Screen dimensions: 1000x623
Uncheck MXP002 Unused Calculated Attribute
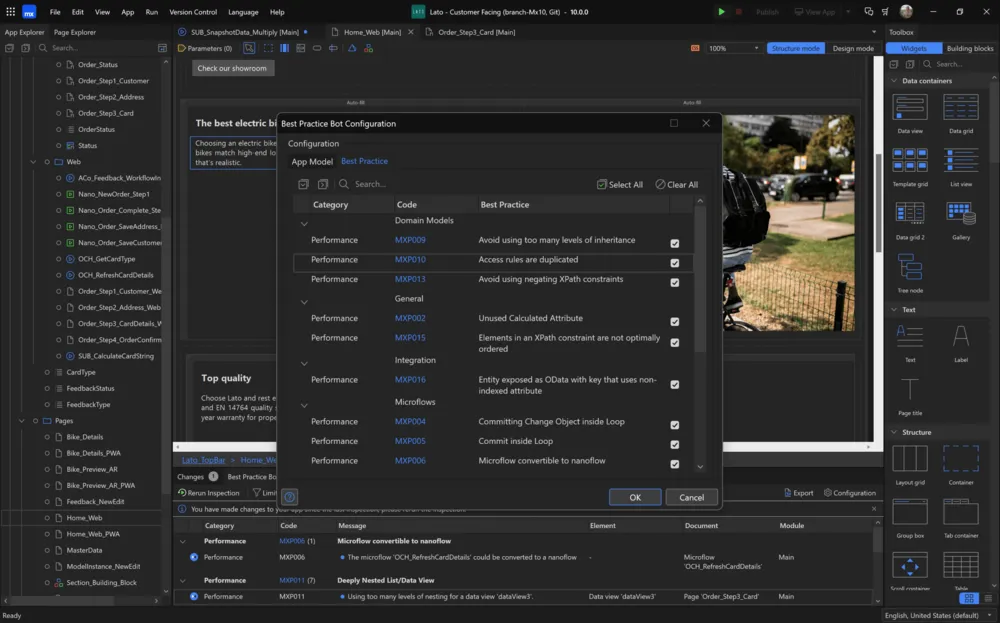click(675, 321)
